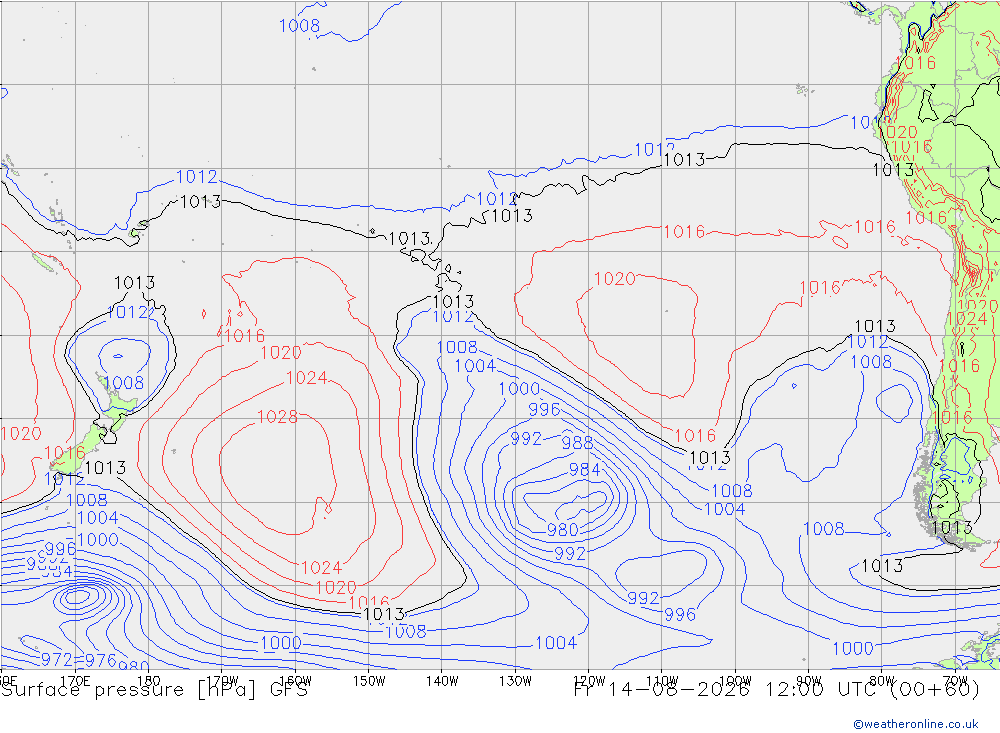Click the 150W longitude axis label

pyautogui.click(x=369, y=681)
